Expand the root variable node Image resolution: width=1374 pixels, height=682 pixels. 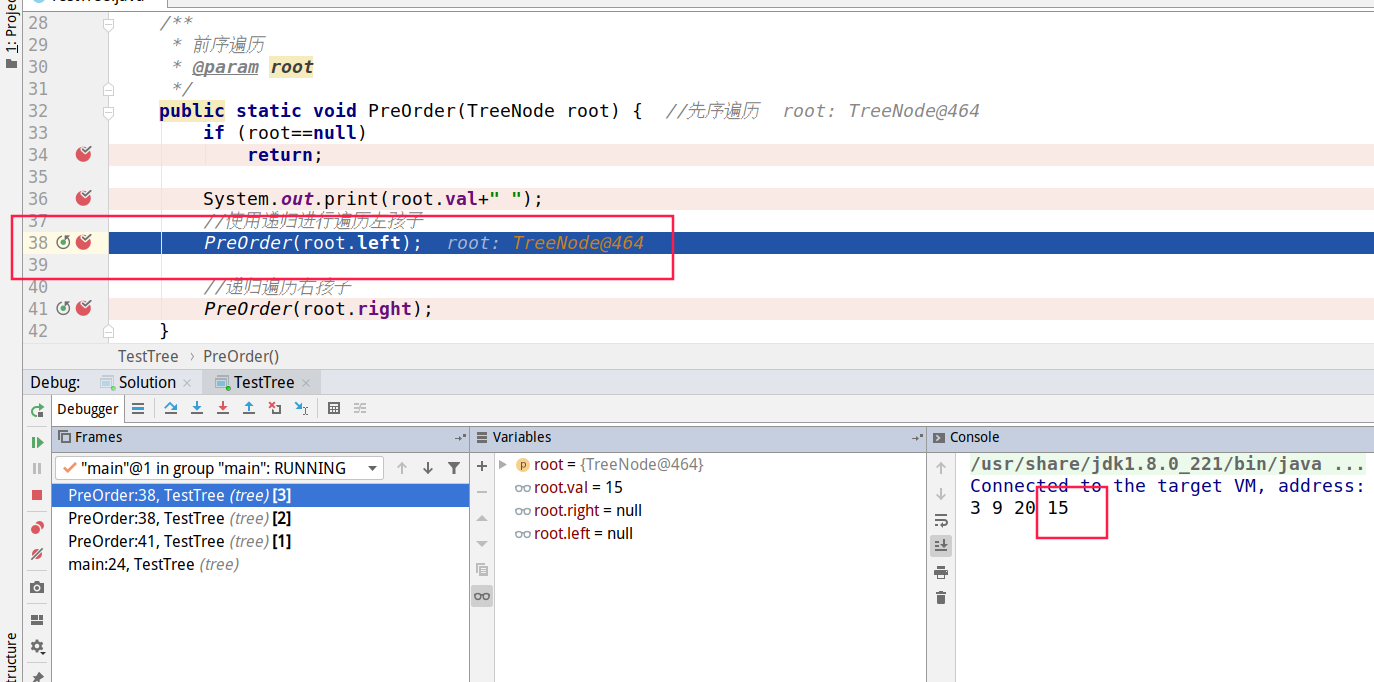point(503,464)
